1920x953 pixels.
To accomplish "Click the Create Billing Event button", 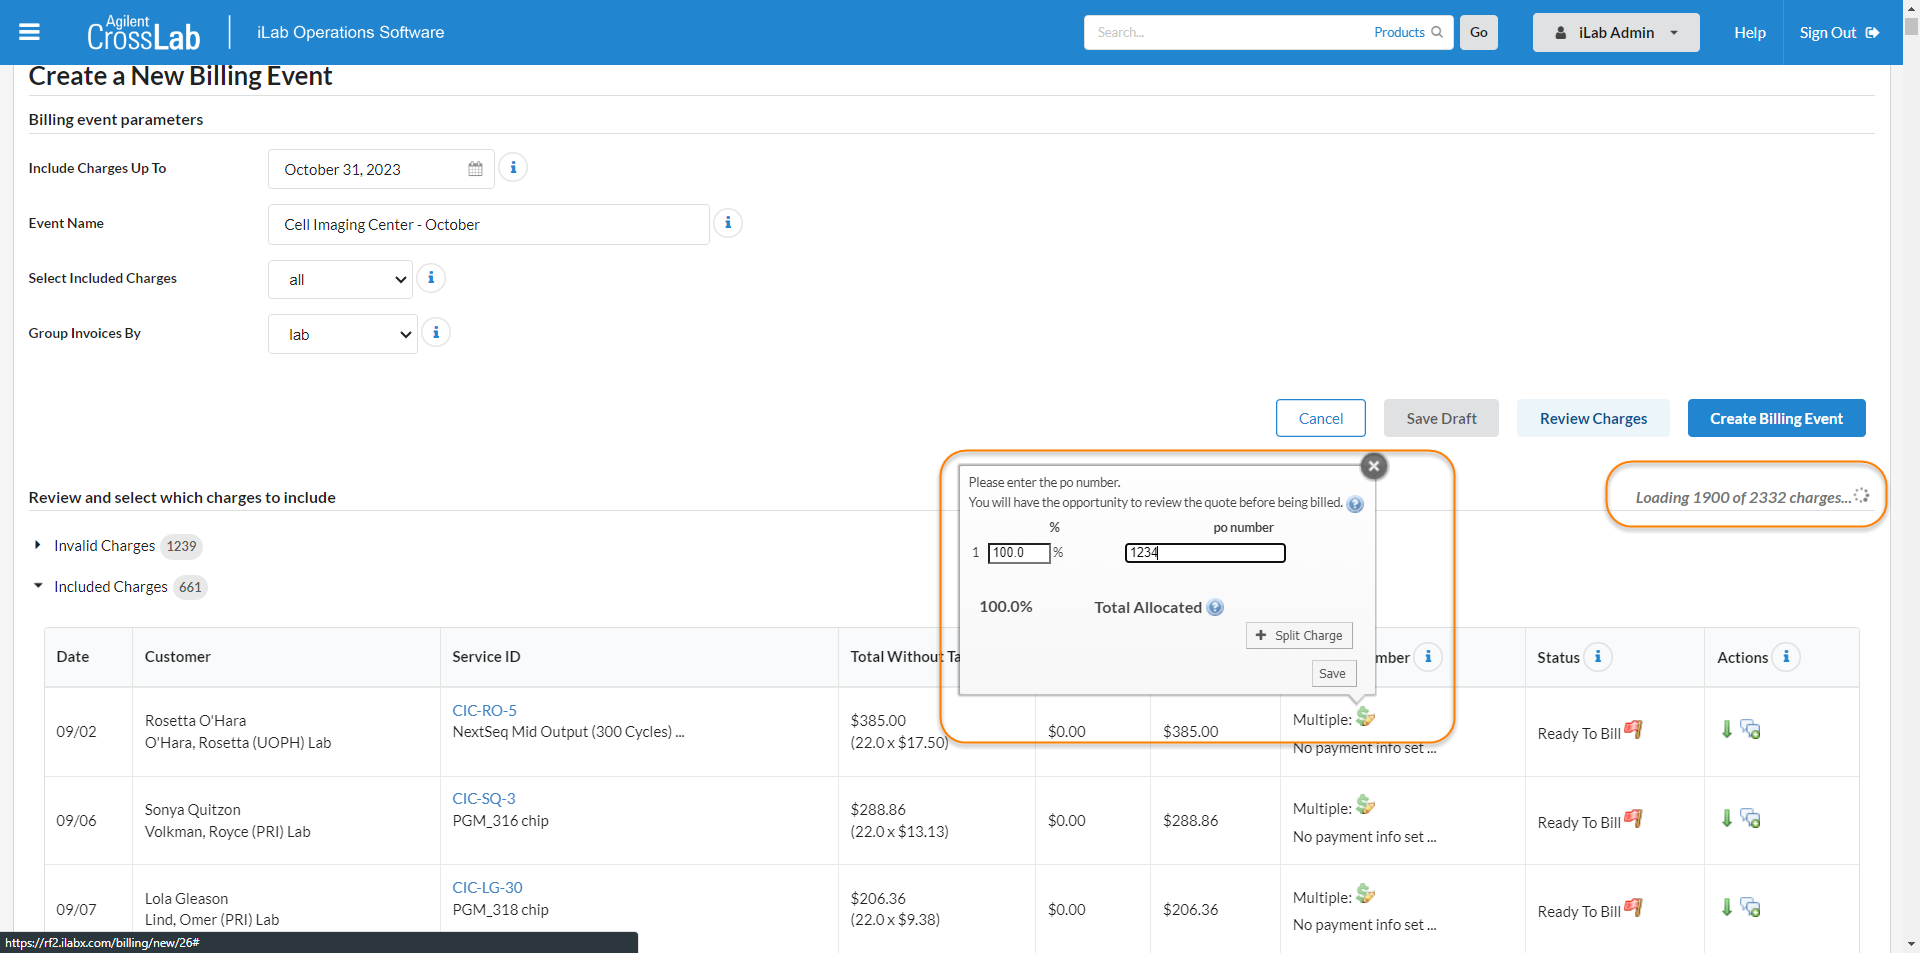I will 1776,418.
